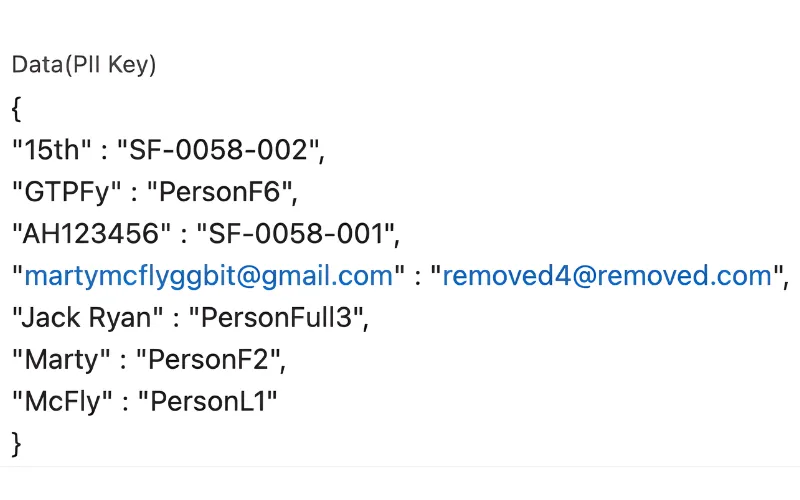Viewport: 800px width, 500px height.
Task: Click the removed4@removed.com link
Action: pos(607,276)
